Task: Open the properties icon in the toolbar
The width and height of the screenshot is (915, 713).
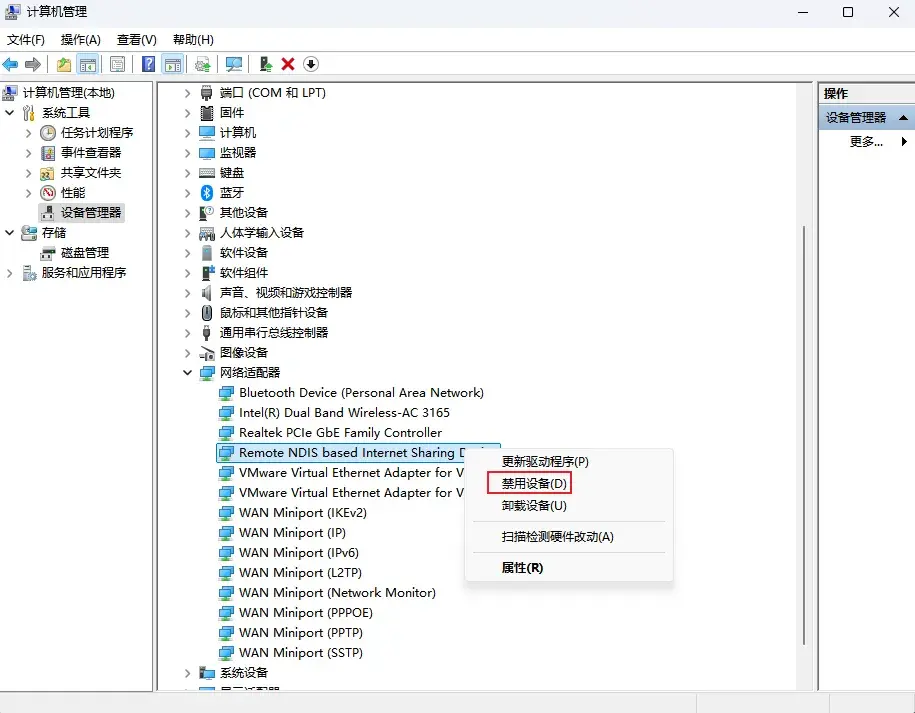Action: pyautogui.click(x=118, y=64)
